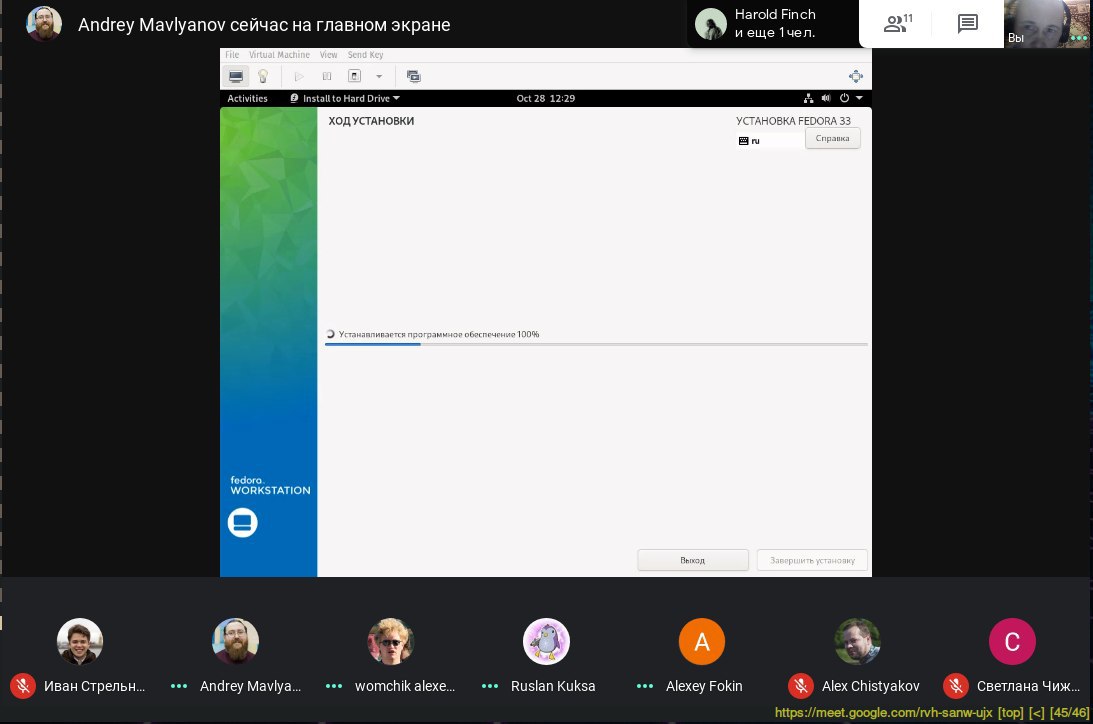This screenshot has height=724, width=1093.
Task: Click audio dots icon beside Andrey Mavlya...
Action: coord(179,686)
